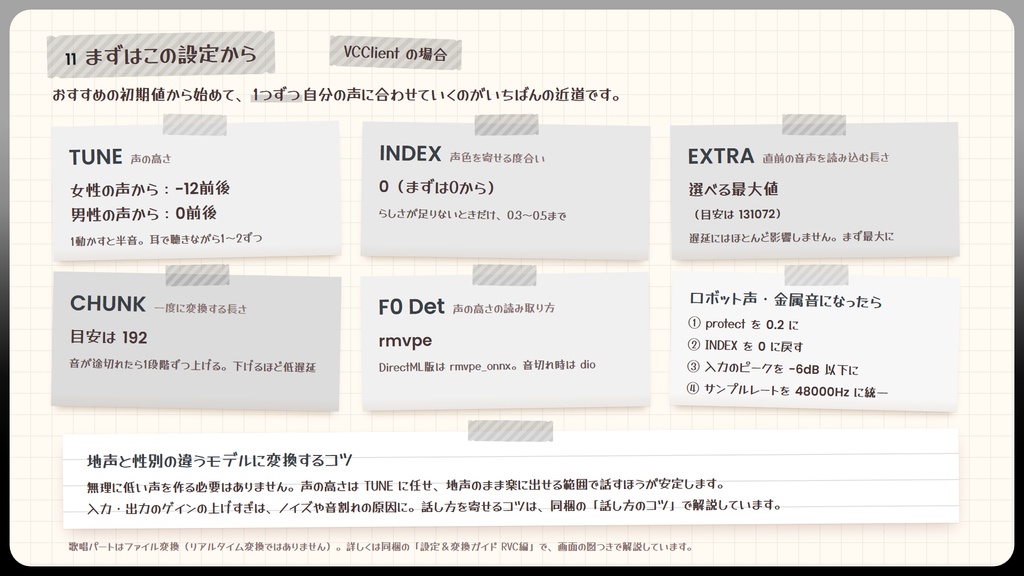Viewport: 1024px width, 576px height.
Task: Click the 'CHUNK' card title
Action: (x=108, y=304)
